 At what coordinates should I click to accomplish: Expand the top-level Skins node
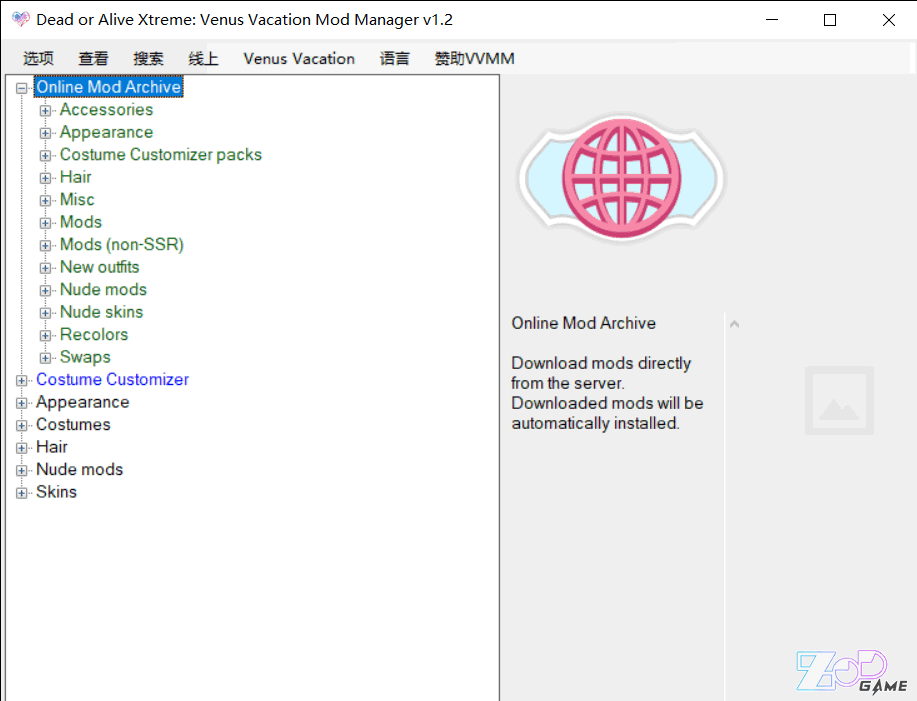pos(22,493)
